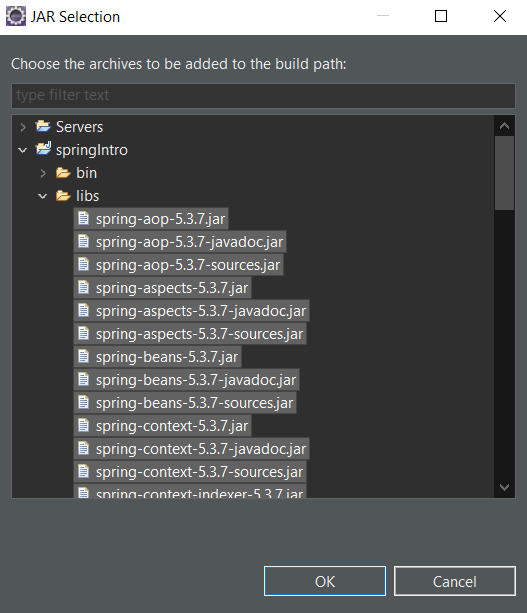Collapse the springIntro project node
527x613 pixels.
pos(23,150)
